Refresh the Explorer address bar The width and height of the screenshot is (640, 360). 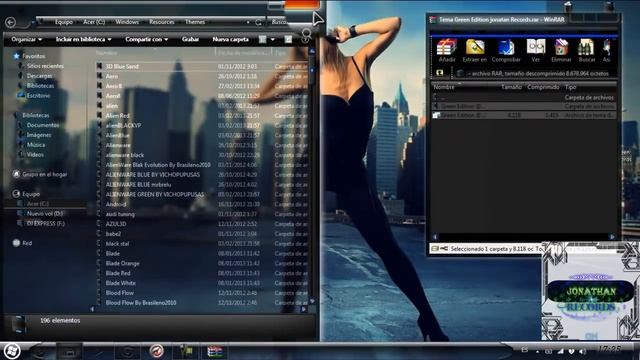(258, 22)
